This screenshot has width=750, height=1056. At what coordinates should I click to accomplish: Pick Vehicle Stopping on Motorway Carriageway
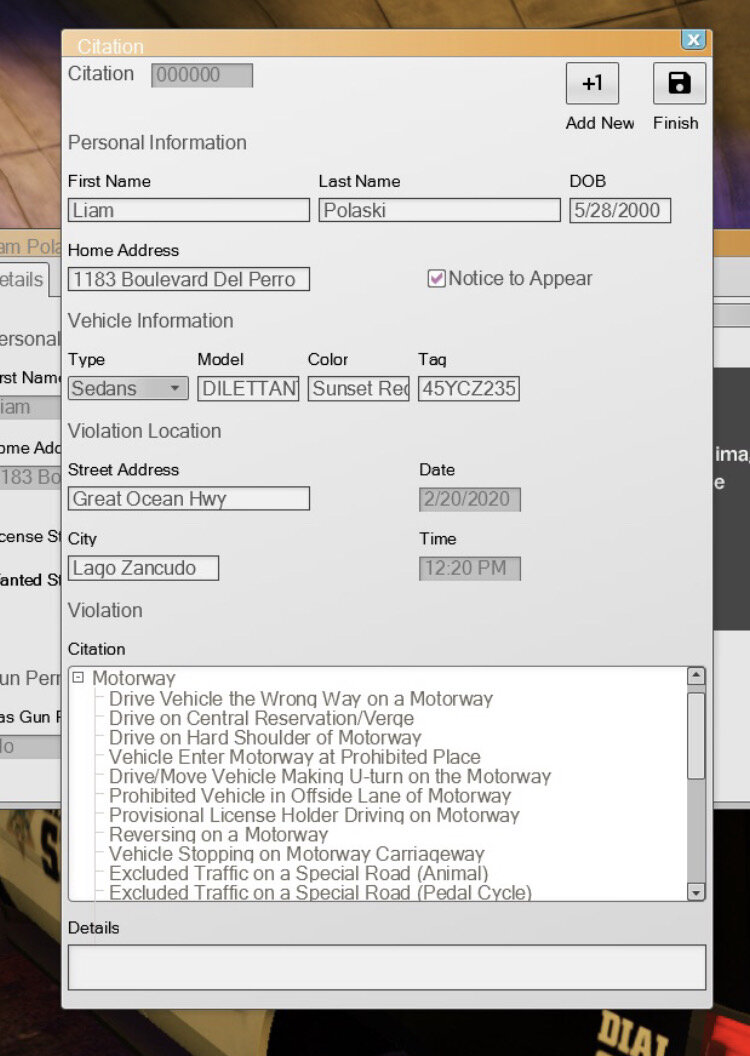pos(296,854)
